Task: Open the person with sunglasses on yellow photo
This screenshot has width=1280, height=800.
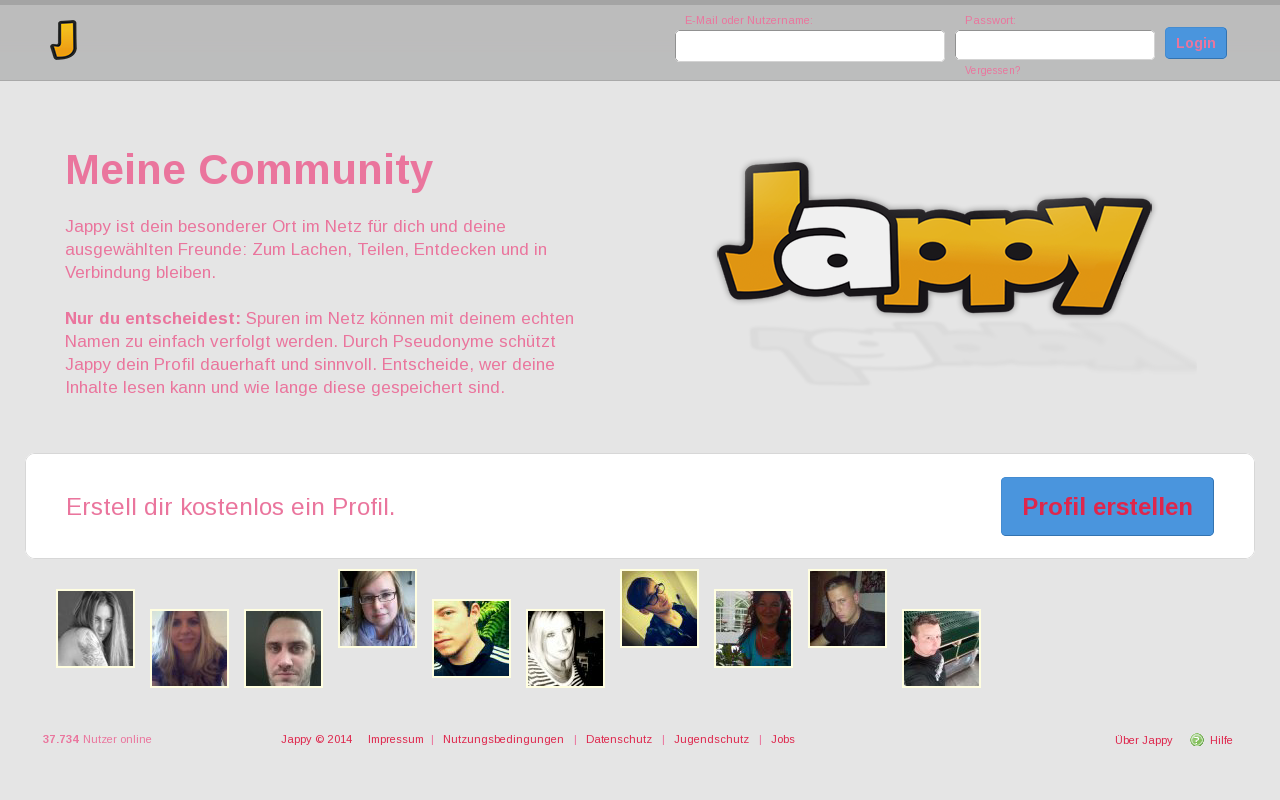Action: (659, 608)
